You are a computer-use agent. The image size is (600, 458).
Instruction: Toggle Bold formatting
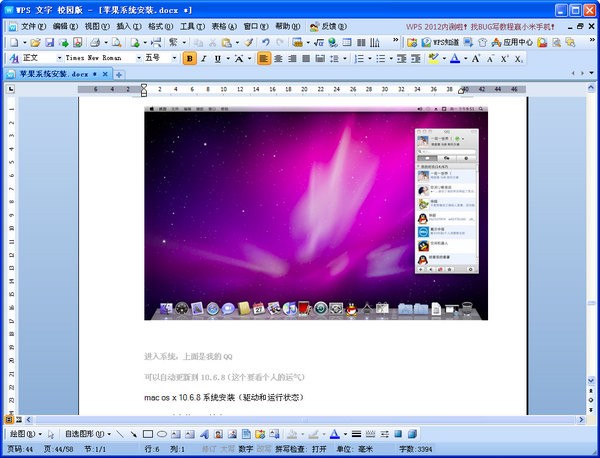[x=189, y=59]
